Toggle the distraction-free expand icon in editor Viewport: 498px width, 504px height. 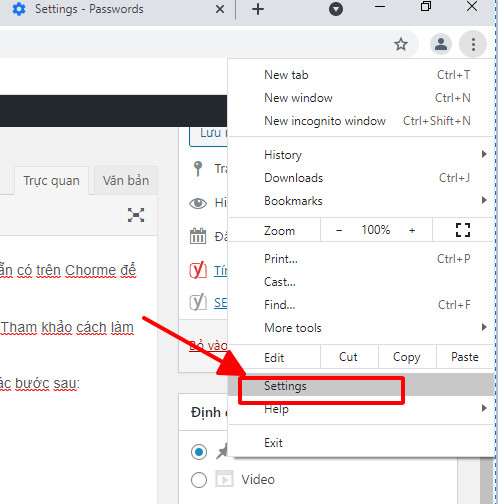(x=136, y=215)
